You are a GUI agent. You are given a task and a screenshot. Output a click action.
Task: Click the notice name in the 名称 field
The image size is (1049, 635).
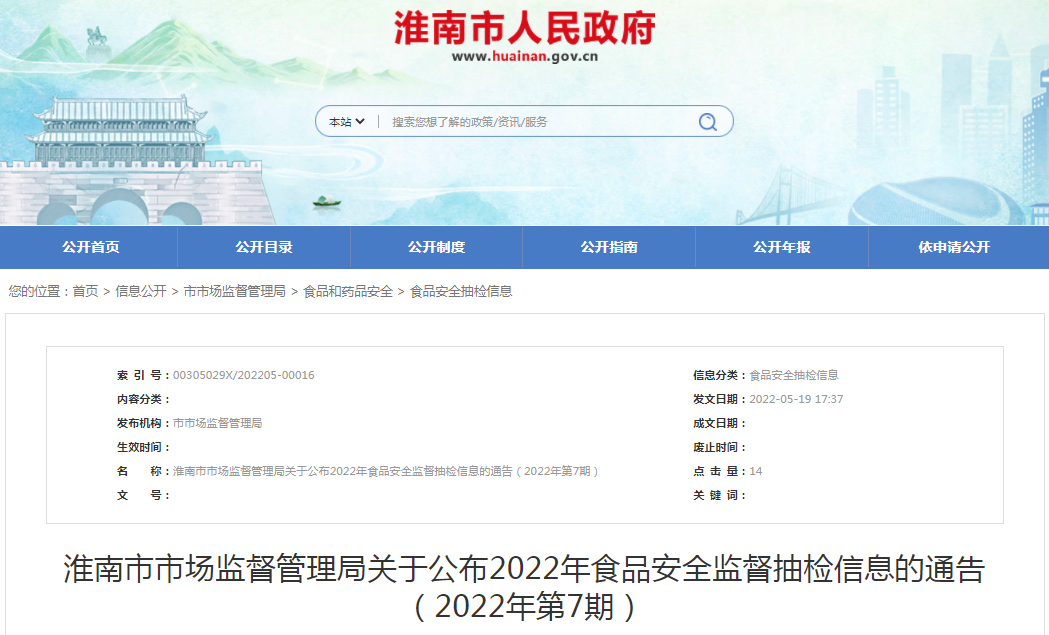point(390,473)
